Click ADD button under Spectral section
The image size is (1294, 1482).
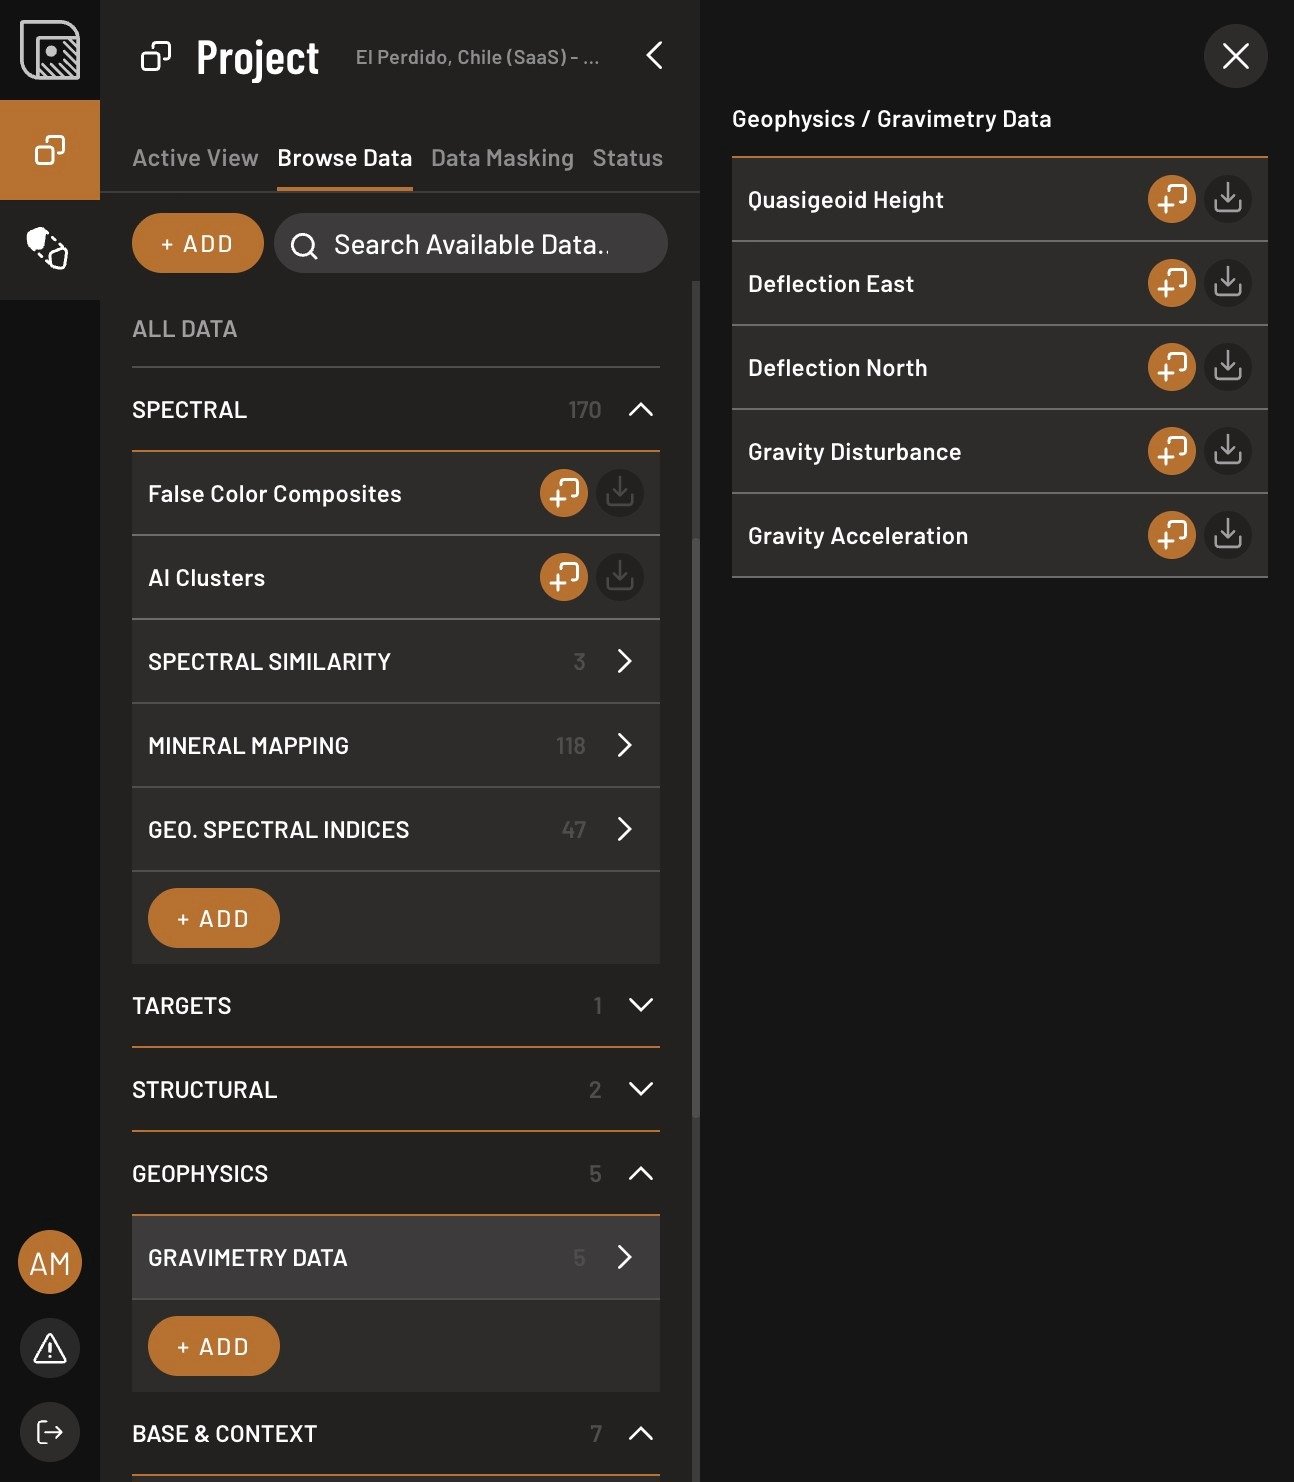[214, 918]
